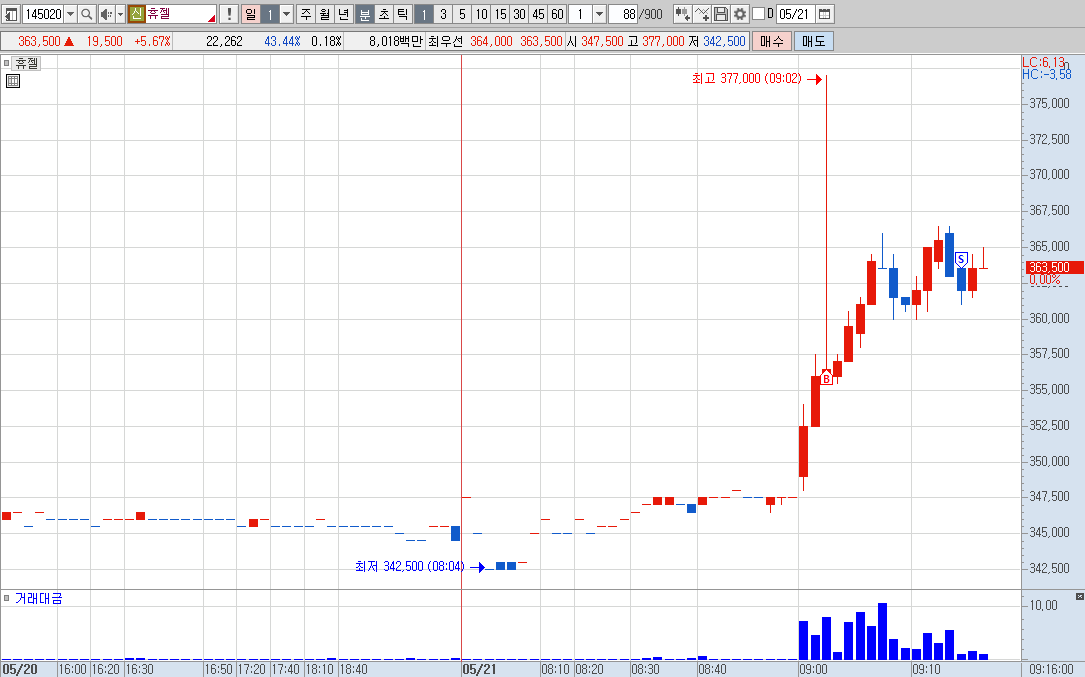Screen dimensions: 1085x677
Task: Select the 45-minute interval tab
Action: [x=538, y=14]
